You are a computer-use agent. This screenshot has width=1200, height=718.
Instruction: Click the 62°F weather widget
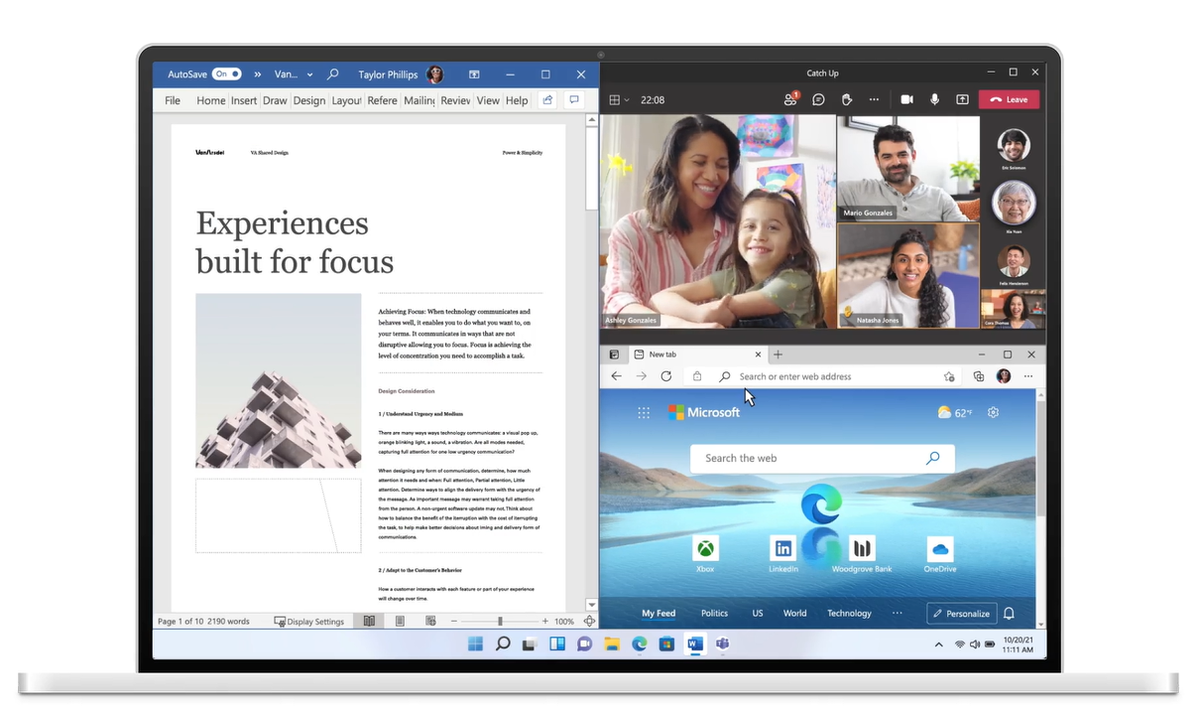[954, 412]
